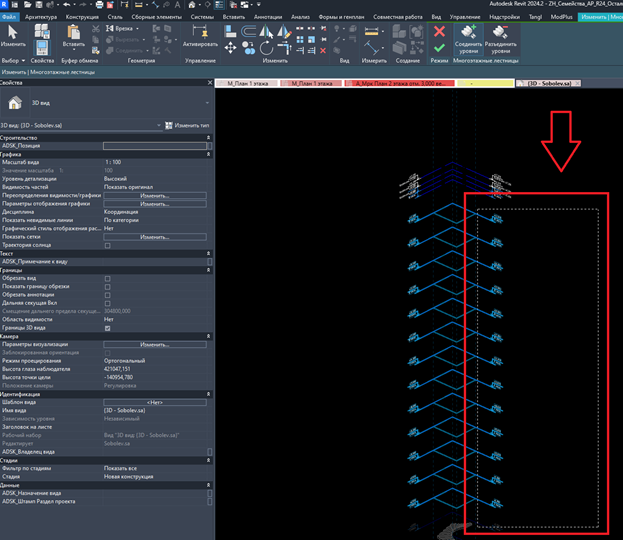623x540 pixels.
Task: Collapse the Границы properties section
Action: pos(208,270)
